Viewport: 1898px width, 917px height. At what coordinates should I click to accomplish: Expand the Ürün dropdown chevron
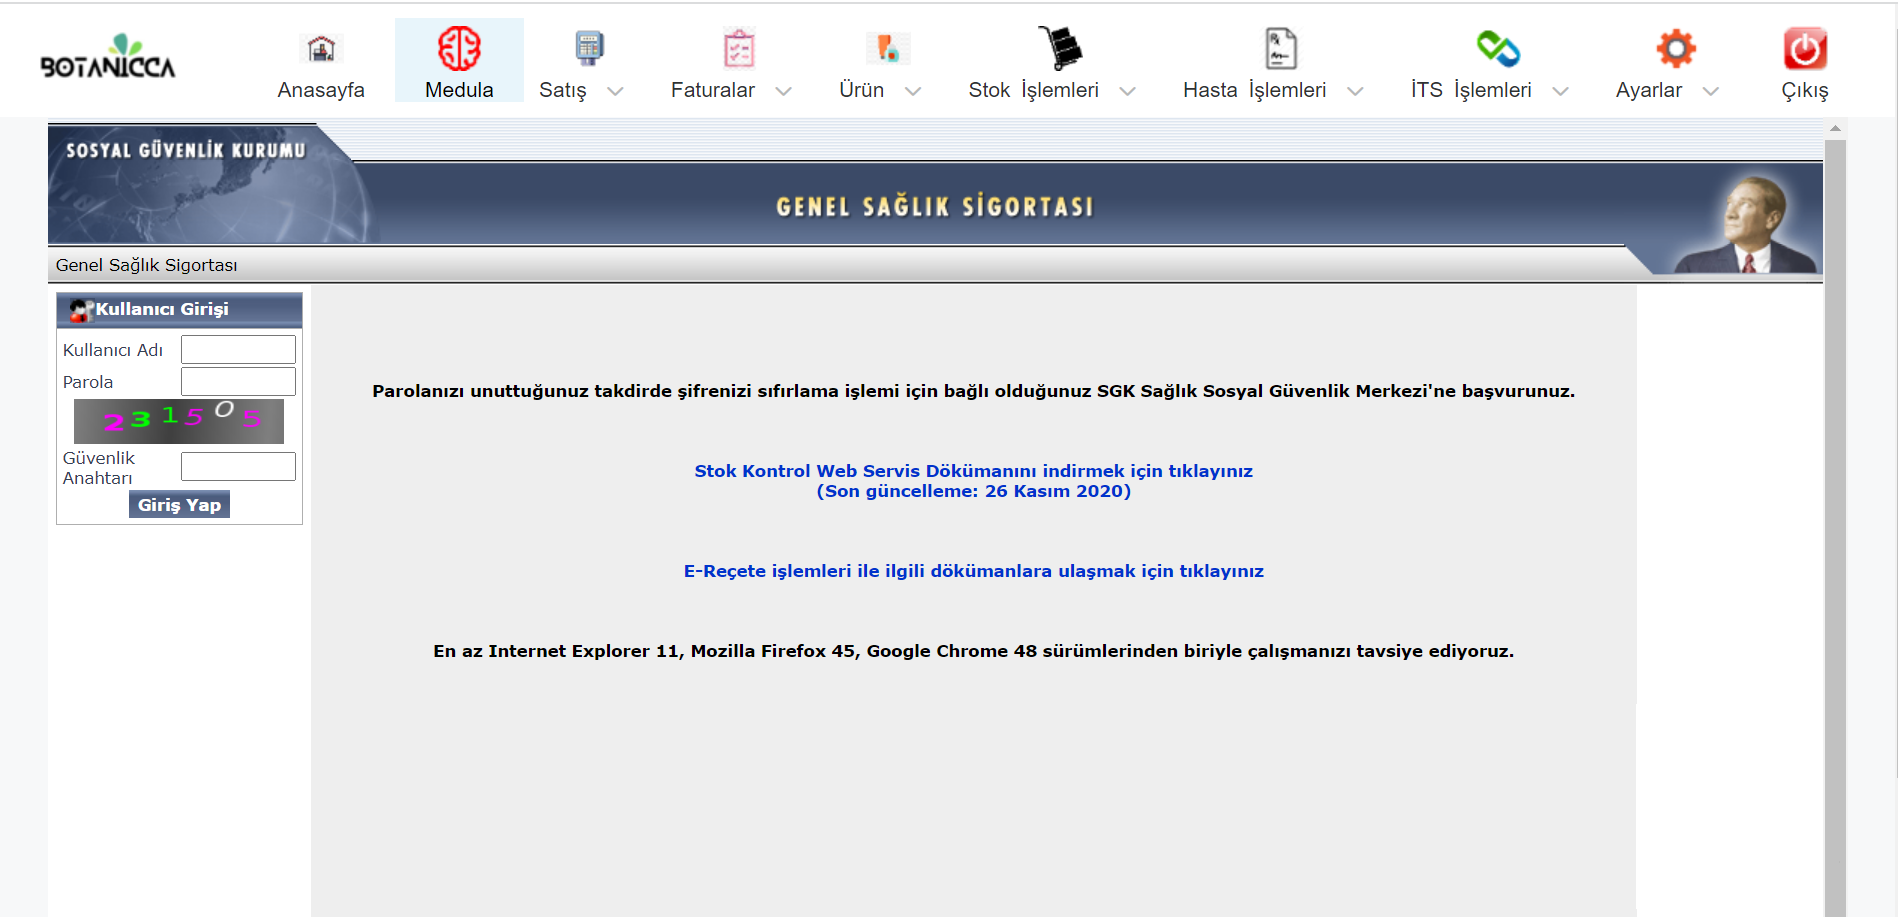[x=913, y=91]
